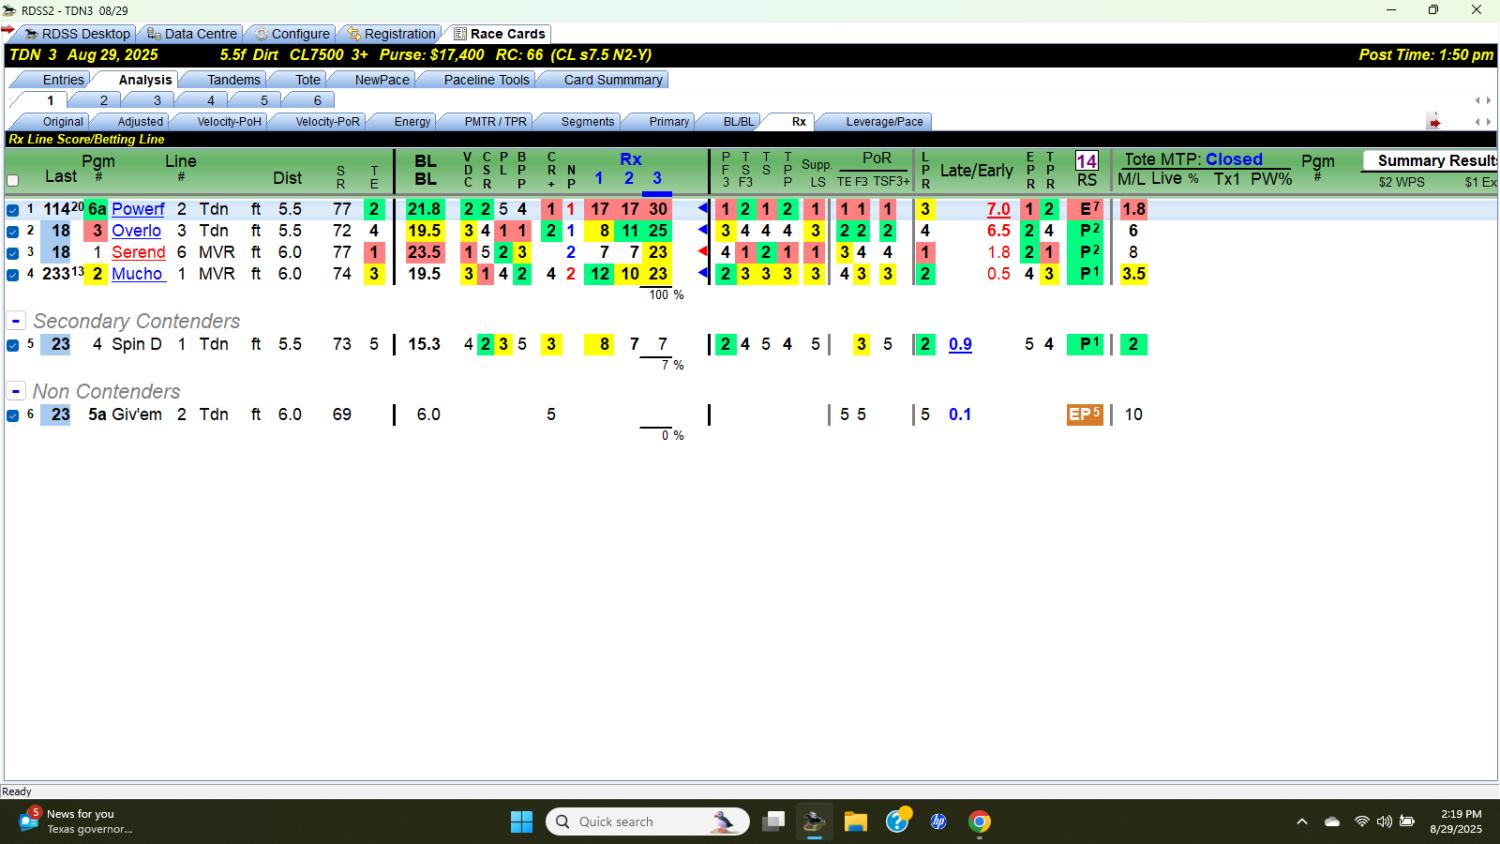Uncheck the checkbox for horse 4 Mucho
The height and width of the screenshot is (844, 1500).
pos(13,275)
